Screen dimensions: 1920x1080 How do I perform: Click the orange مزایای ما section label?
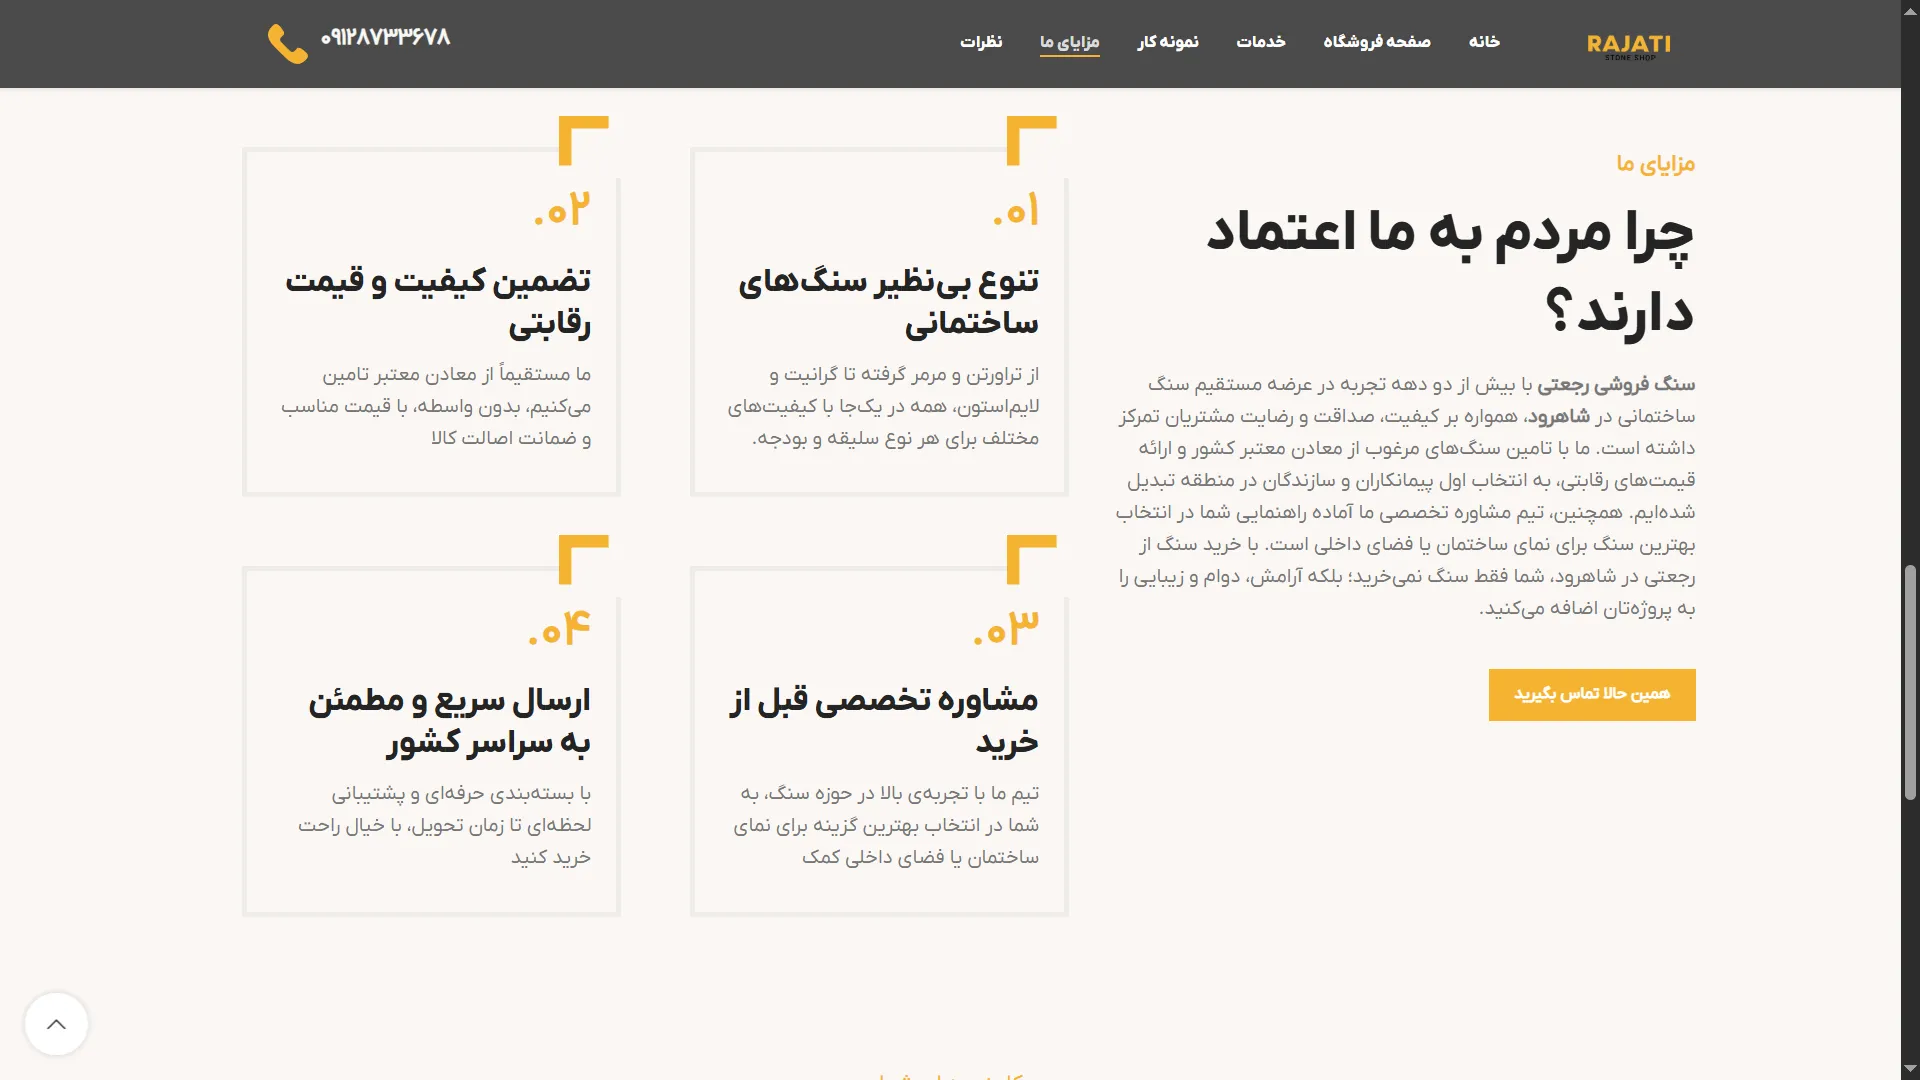coord(1656,163)
